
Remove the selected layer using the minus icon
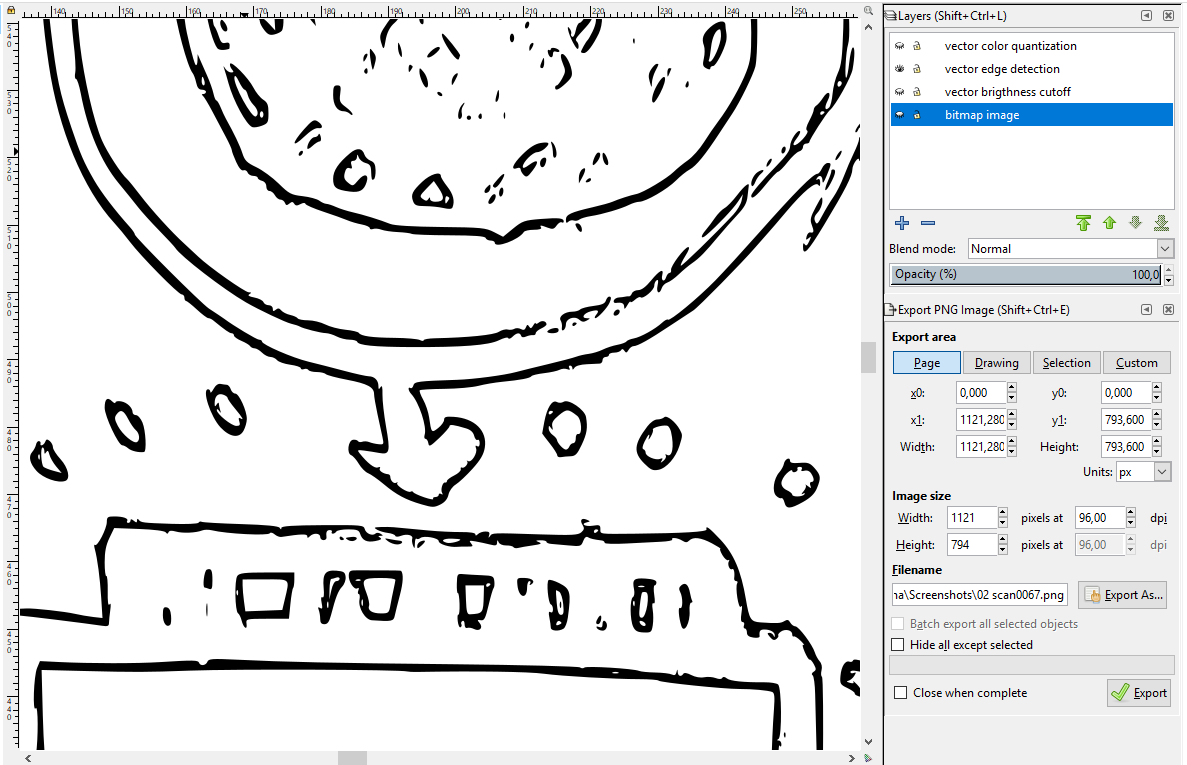[927, 223]
